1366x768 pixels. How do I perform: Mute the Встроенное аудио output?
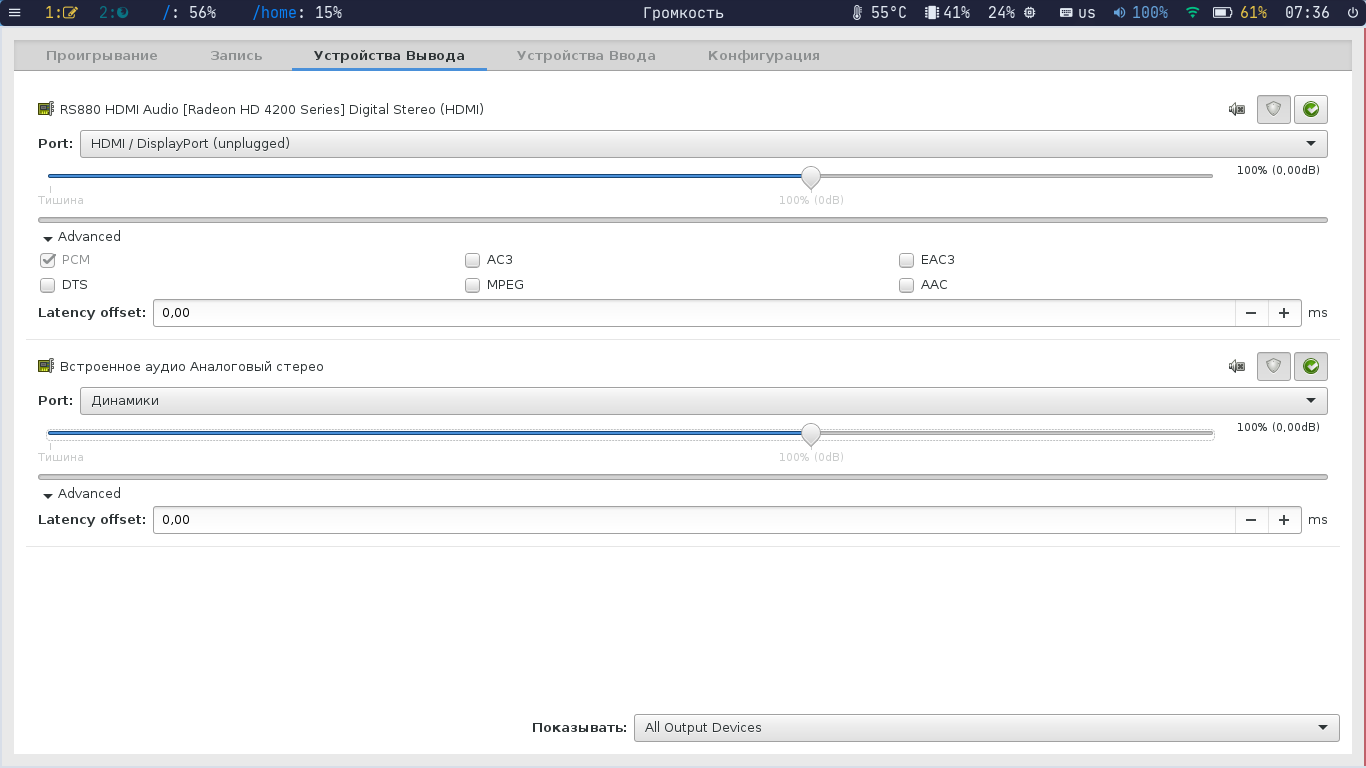[1237, 367]
